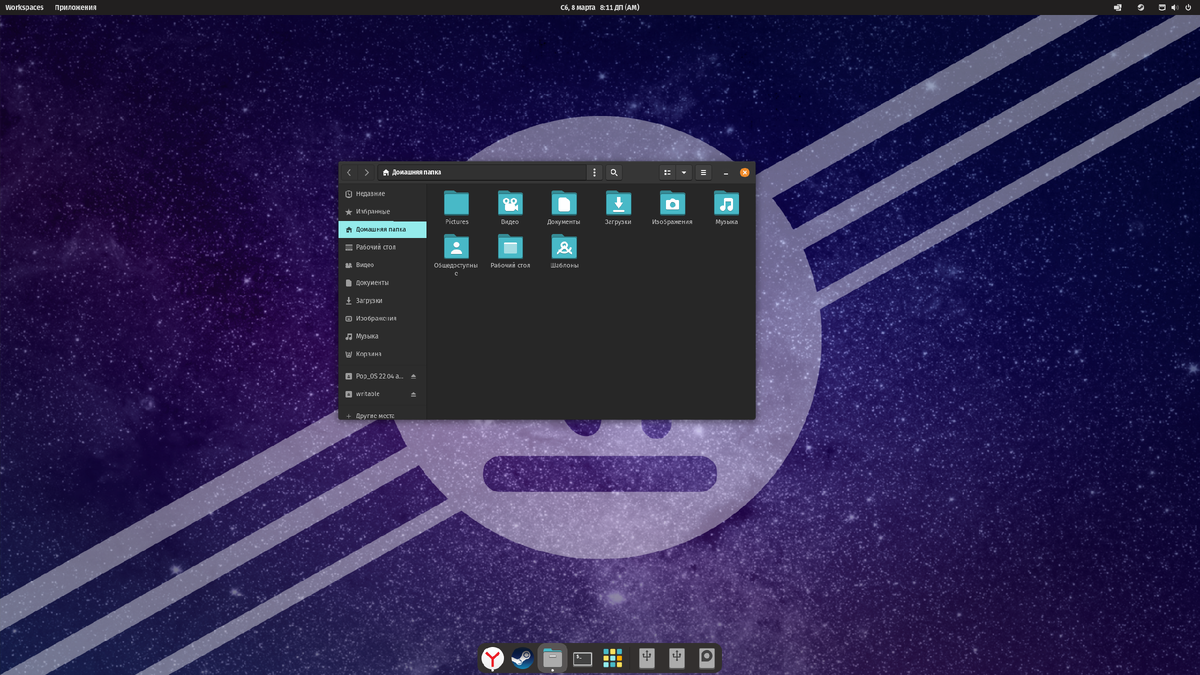1200x675 pixels.
Task: Minimize the file manager window
Action: tap(726, 173)
